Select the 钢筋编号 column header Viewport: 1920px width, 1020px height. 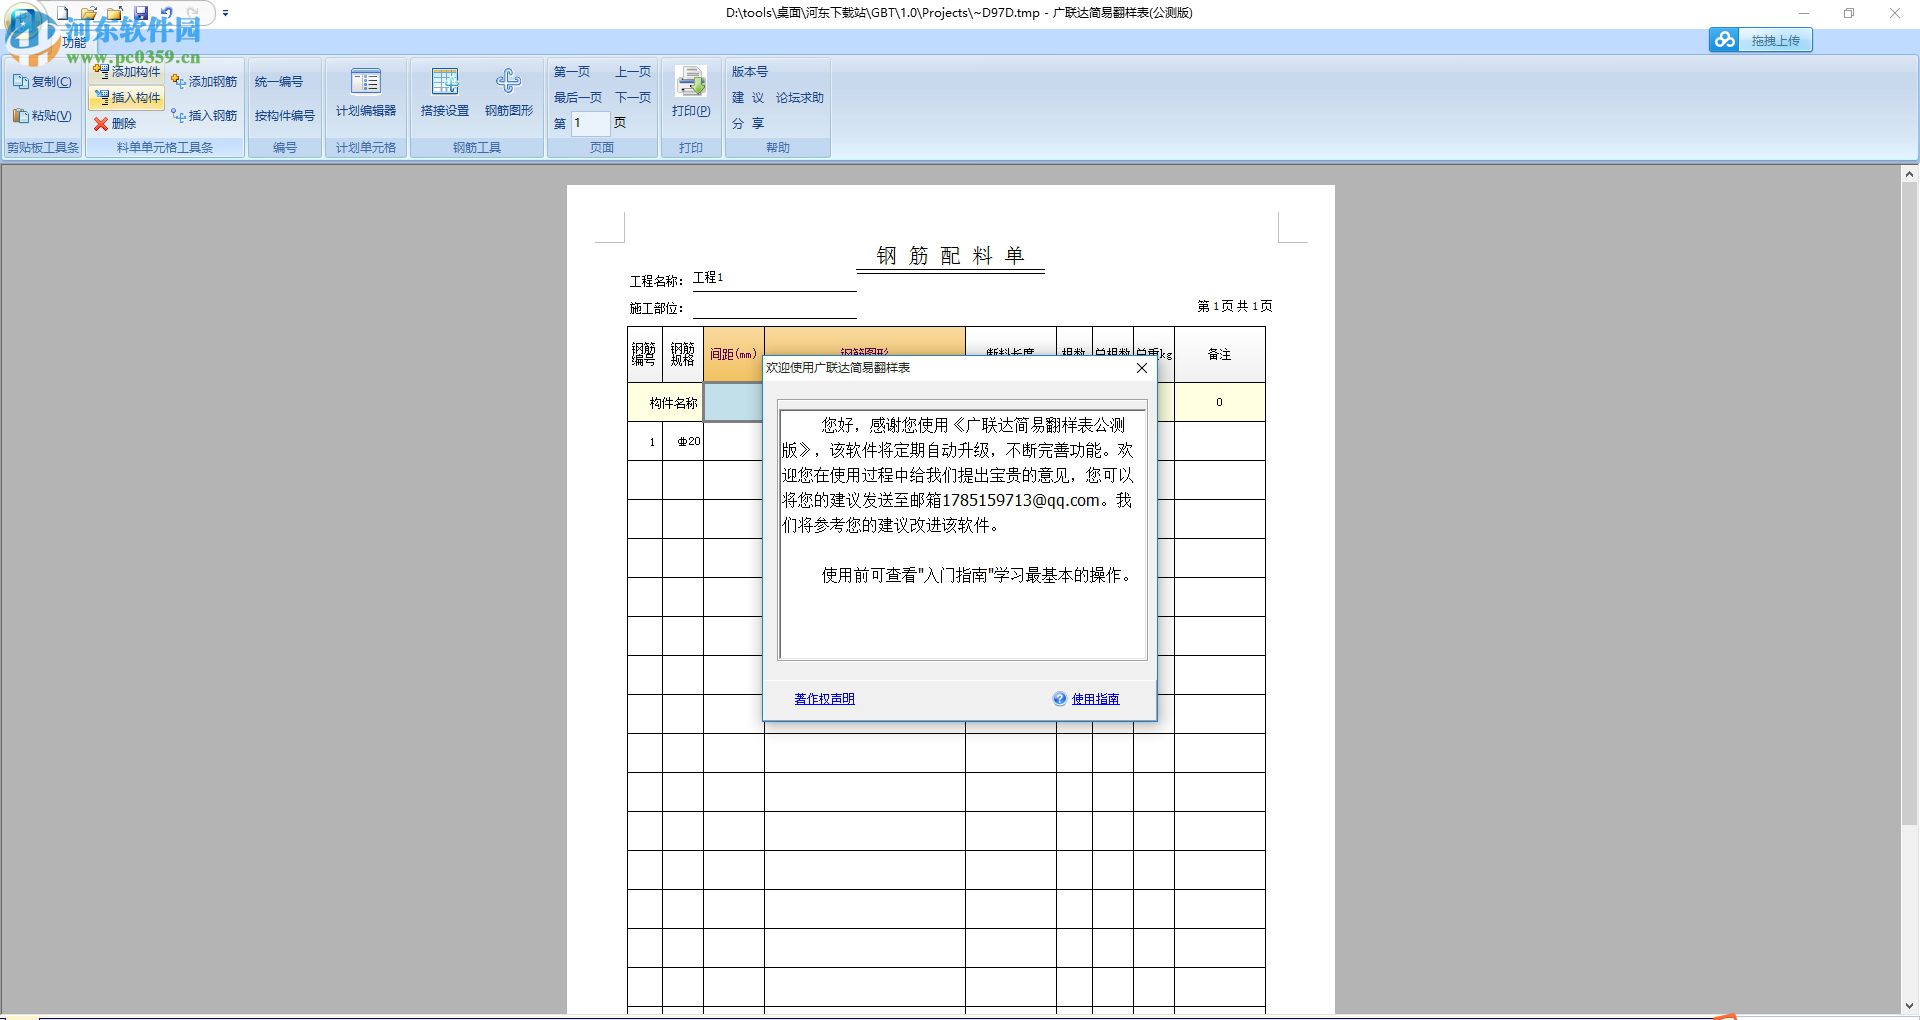click(644, 354)
